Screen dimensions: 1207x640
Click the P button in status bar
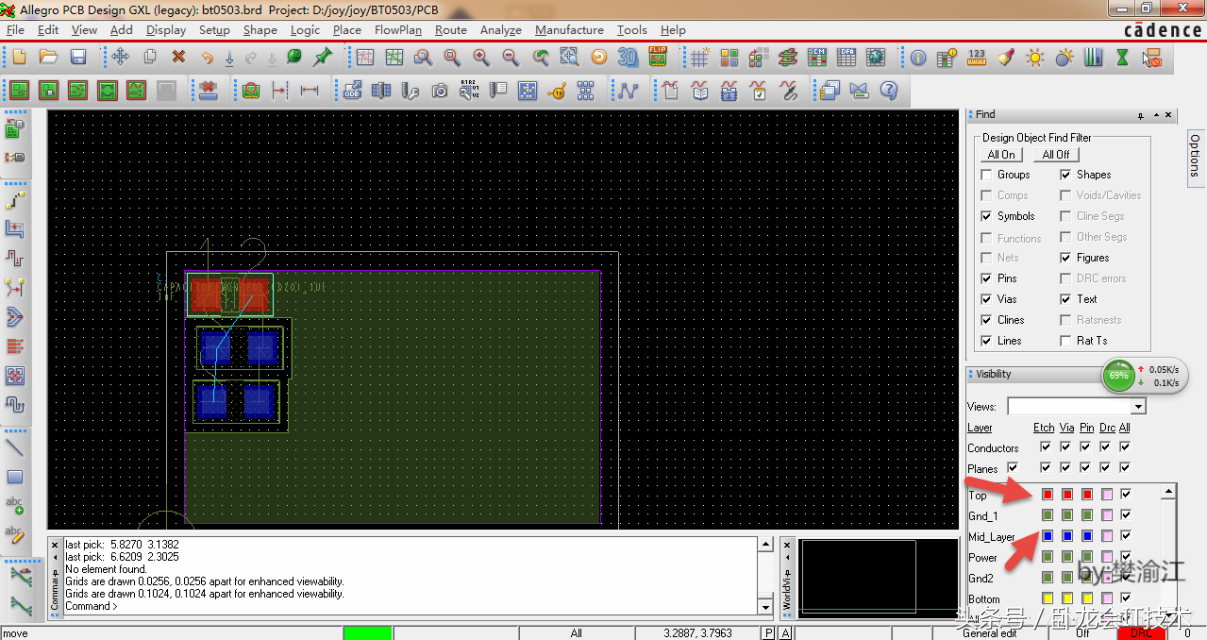(768, 633)
